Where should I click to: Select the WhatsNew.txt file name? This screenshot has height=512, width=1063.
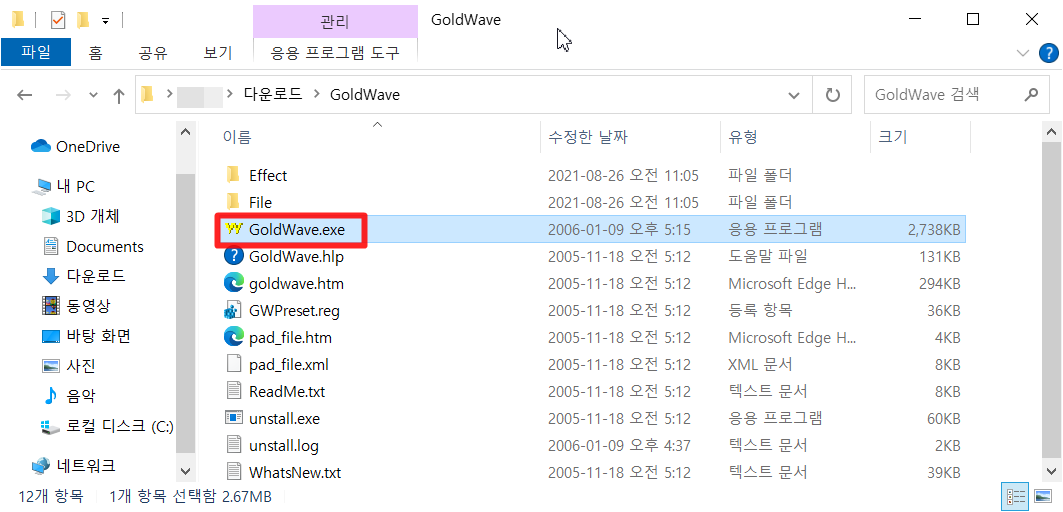coord(295,472)
